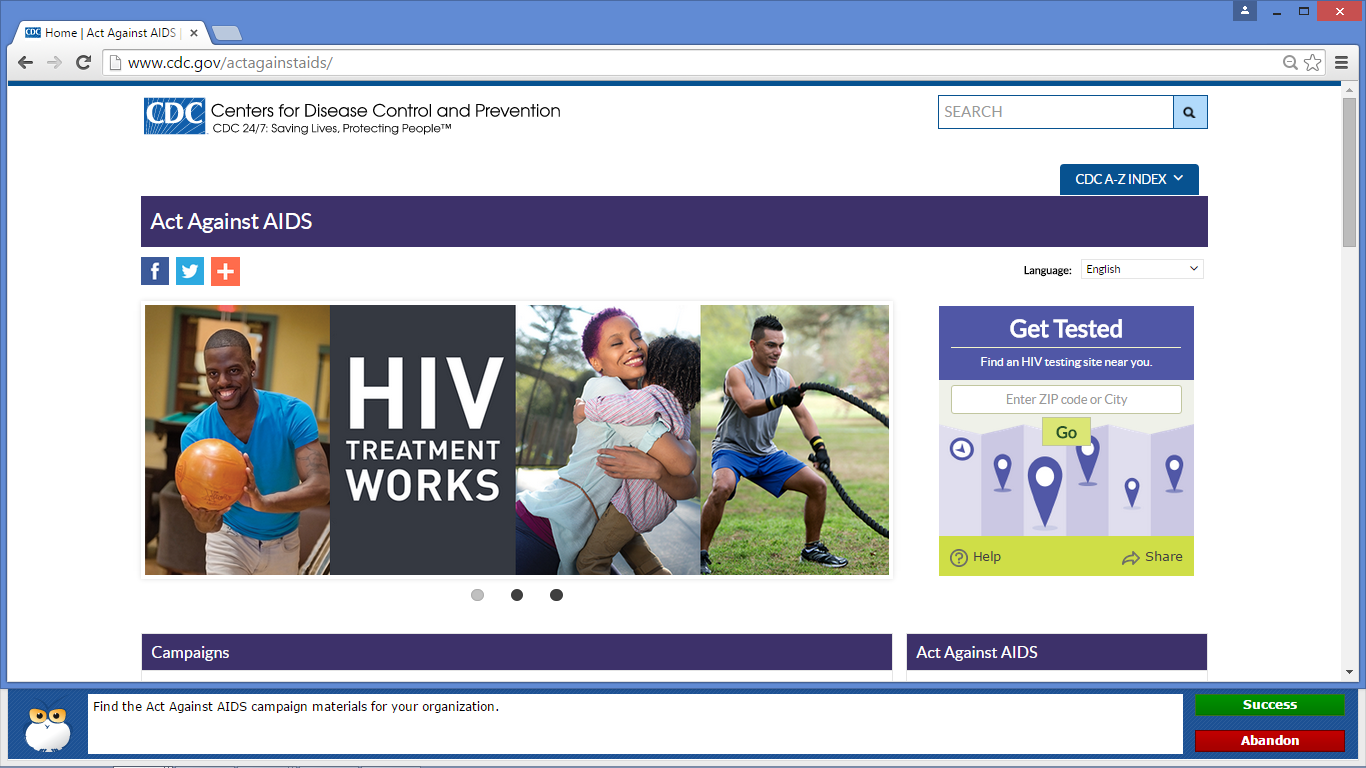Click the CDC logo
Screen dimensions: 1366x768
(174, 116)
